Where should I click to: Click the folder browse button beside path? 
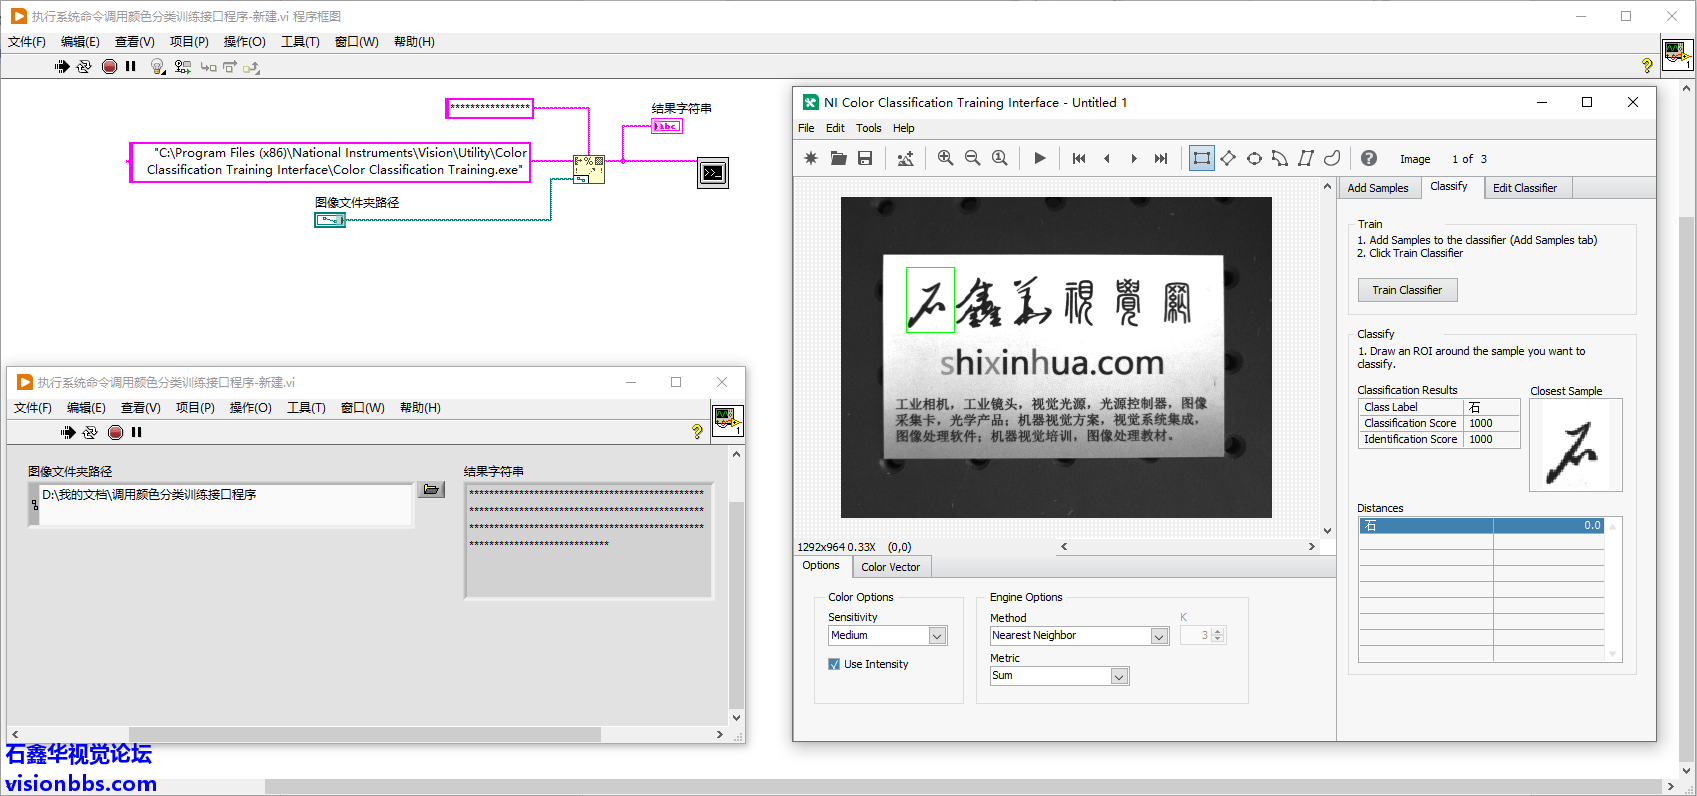click(x=431, y=489)
